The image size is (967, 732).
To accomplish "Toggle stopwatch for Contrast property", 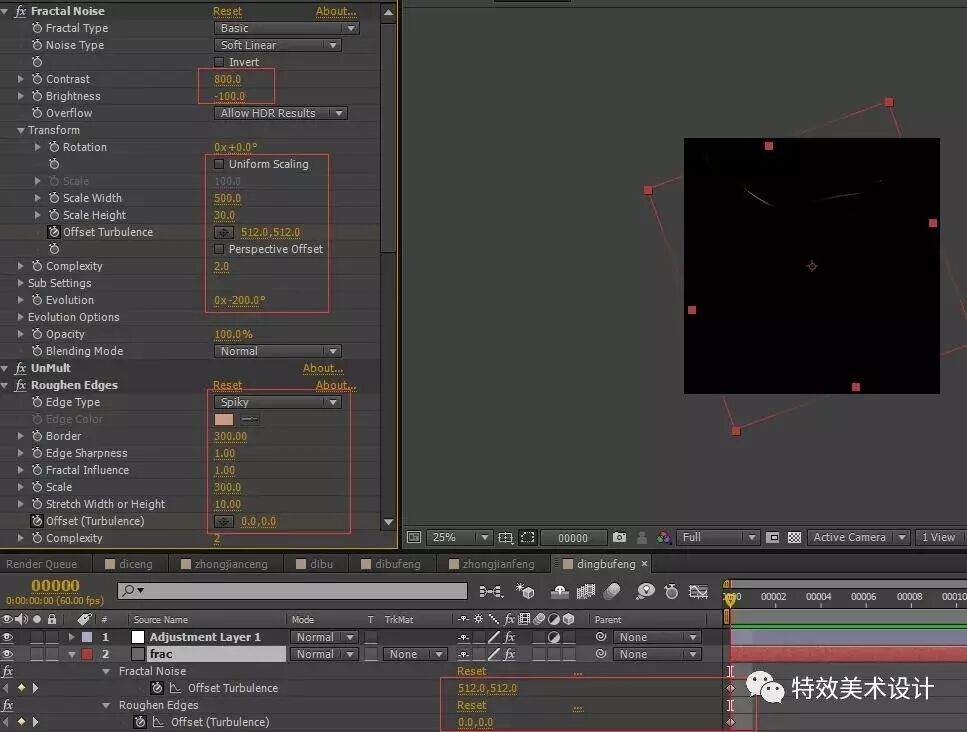I will (x=37, y=79).
